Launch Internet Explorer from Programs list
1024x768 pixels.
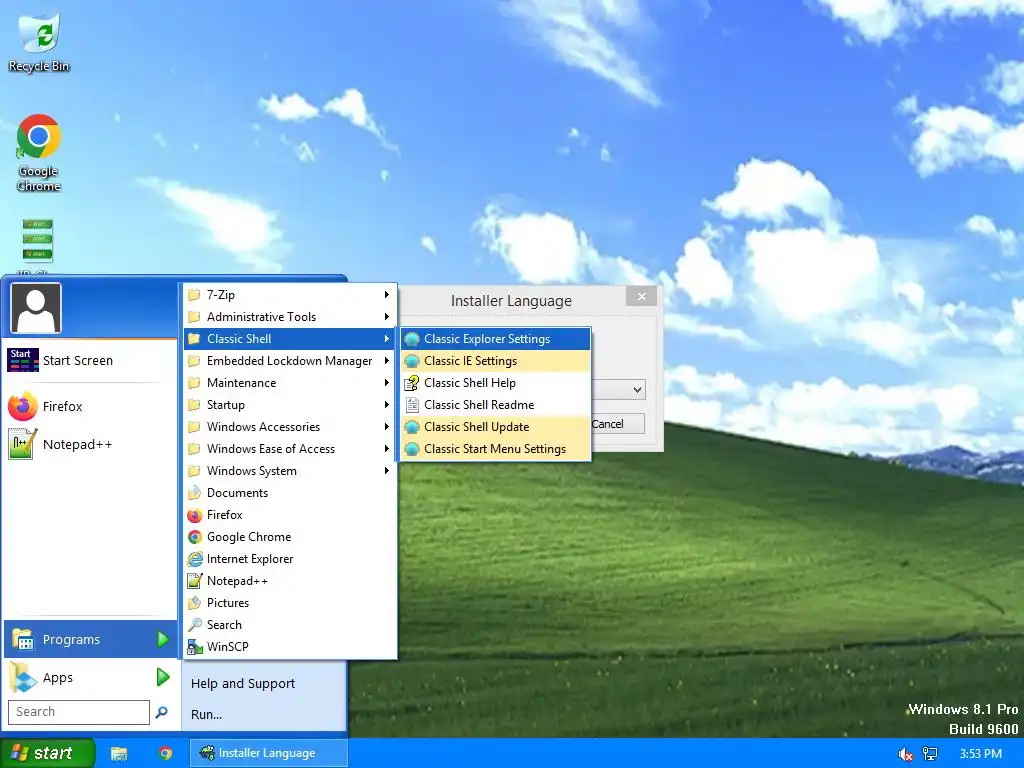click(x=290, y=559)
